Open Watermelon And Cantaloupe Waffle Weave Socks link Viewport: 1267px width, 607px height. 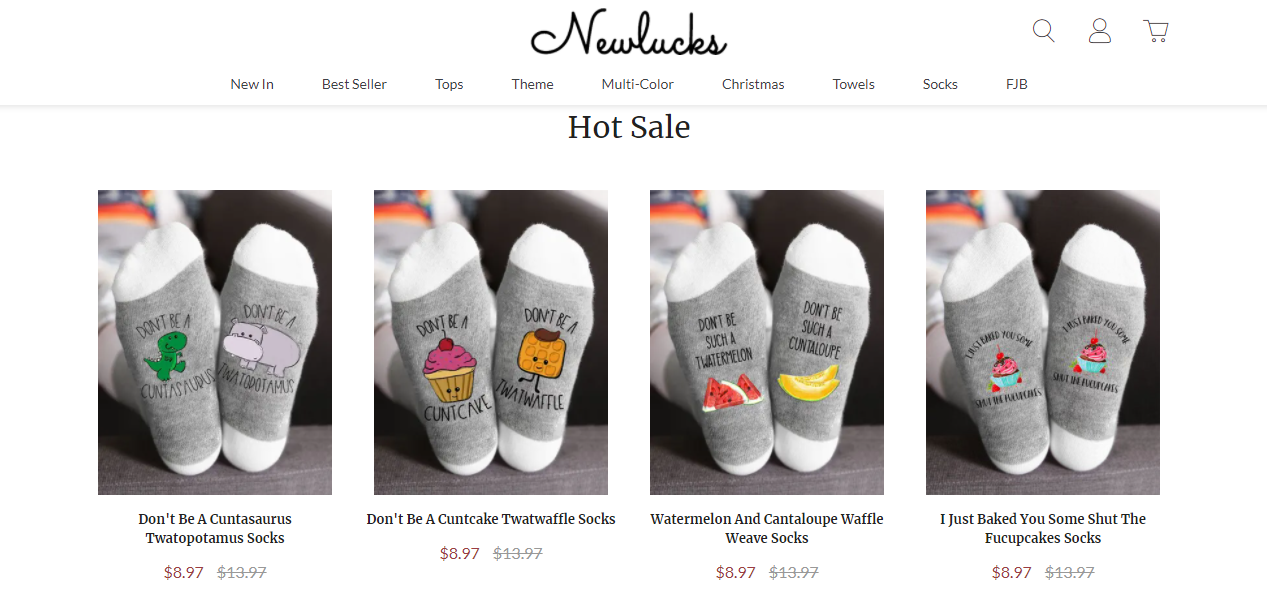(x=767, y=528)
